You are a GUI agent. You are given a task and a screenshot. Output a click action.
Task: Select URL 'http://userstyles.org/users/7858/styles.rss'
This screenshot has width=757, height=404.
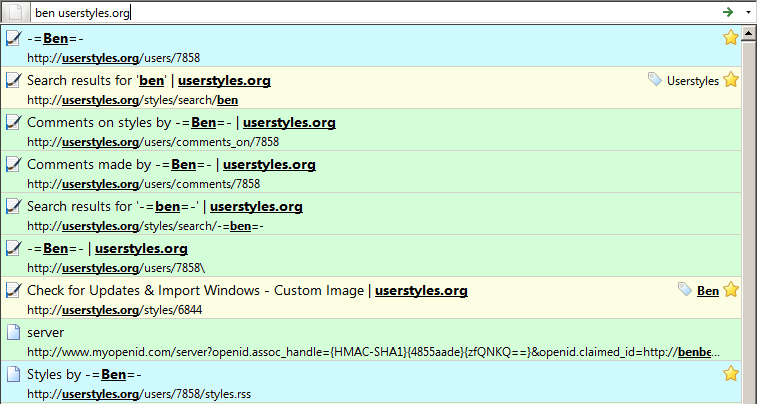click(x=139, y=394)
